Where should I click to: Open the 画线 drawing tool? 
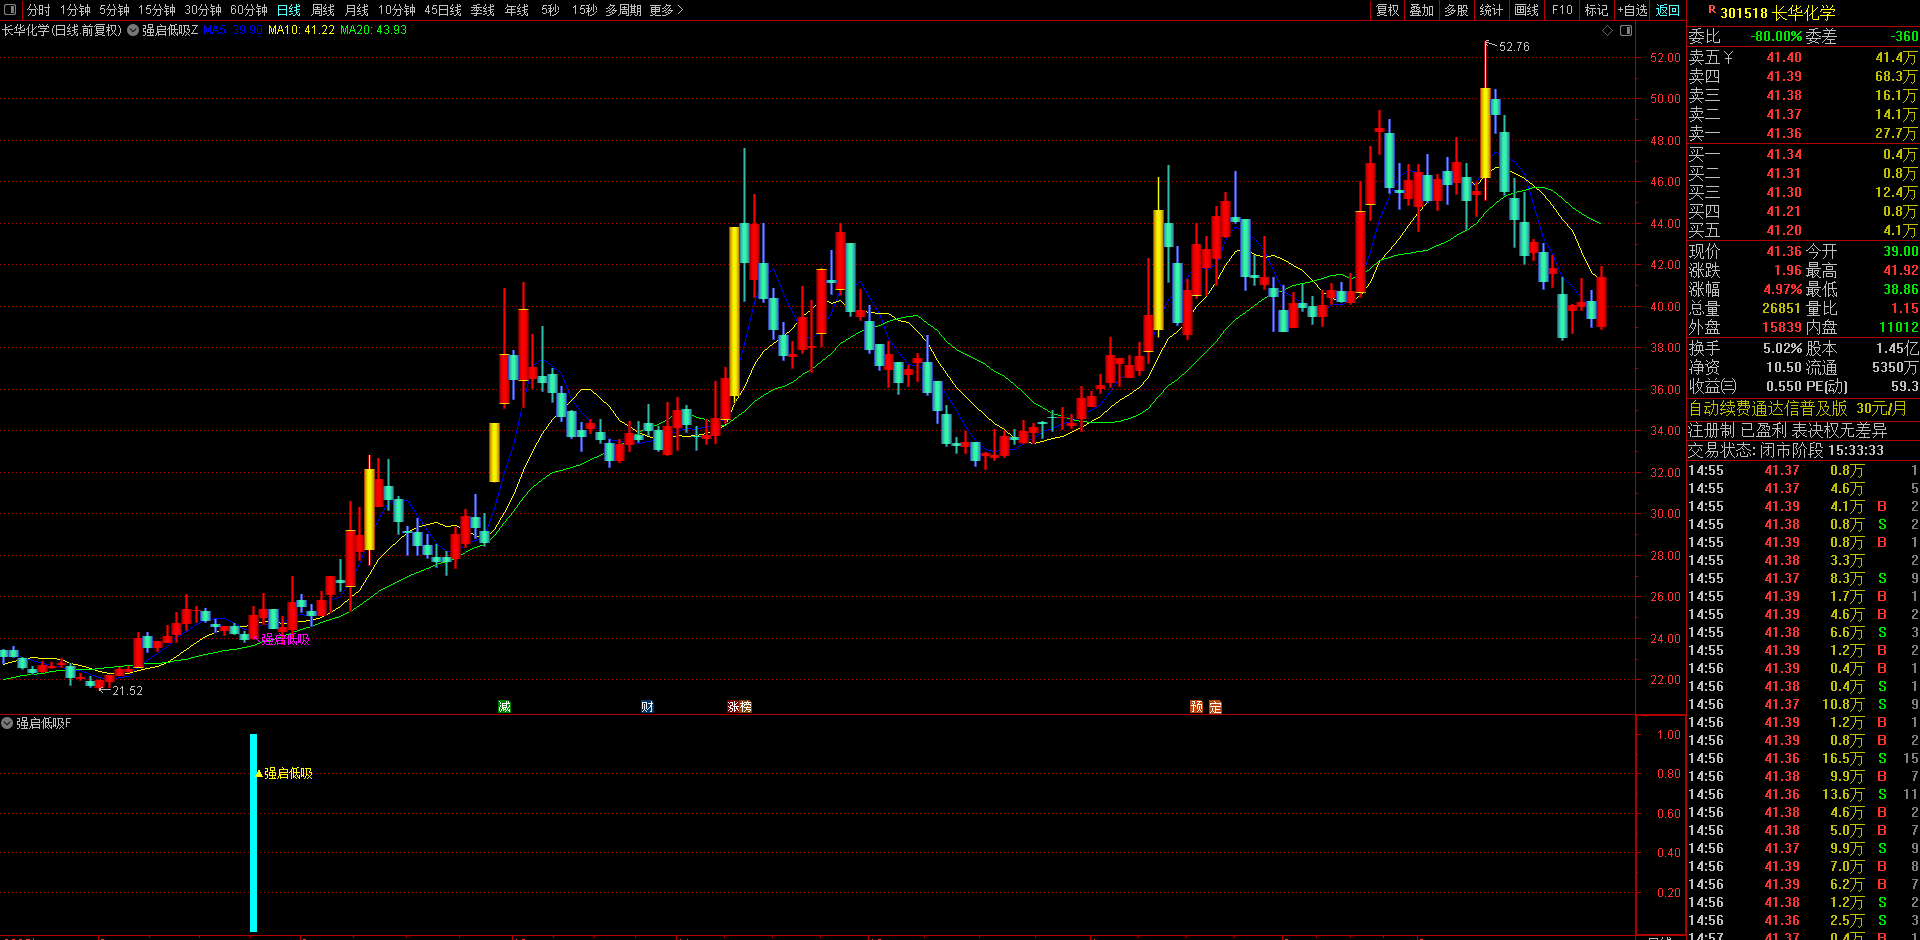tap(1526, 10)
